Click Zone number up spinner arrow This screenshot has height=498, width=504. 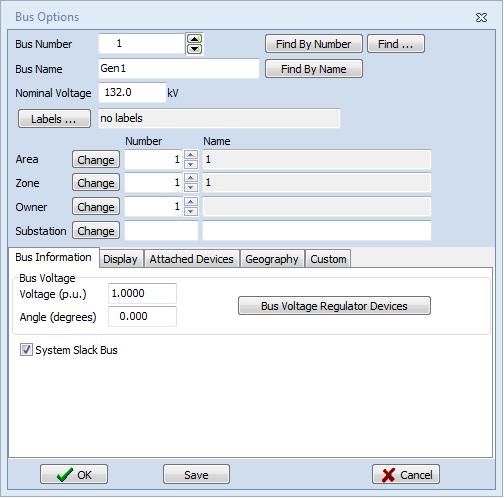191,178
